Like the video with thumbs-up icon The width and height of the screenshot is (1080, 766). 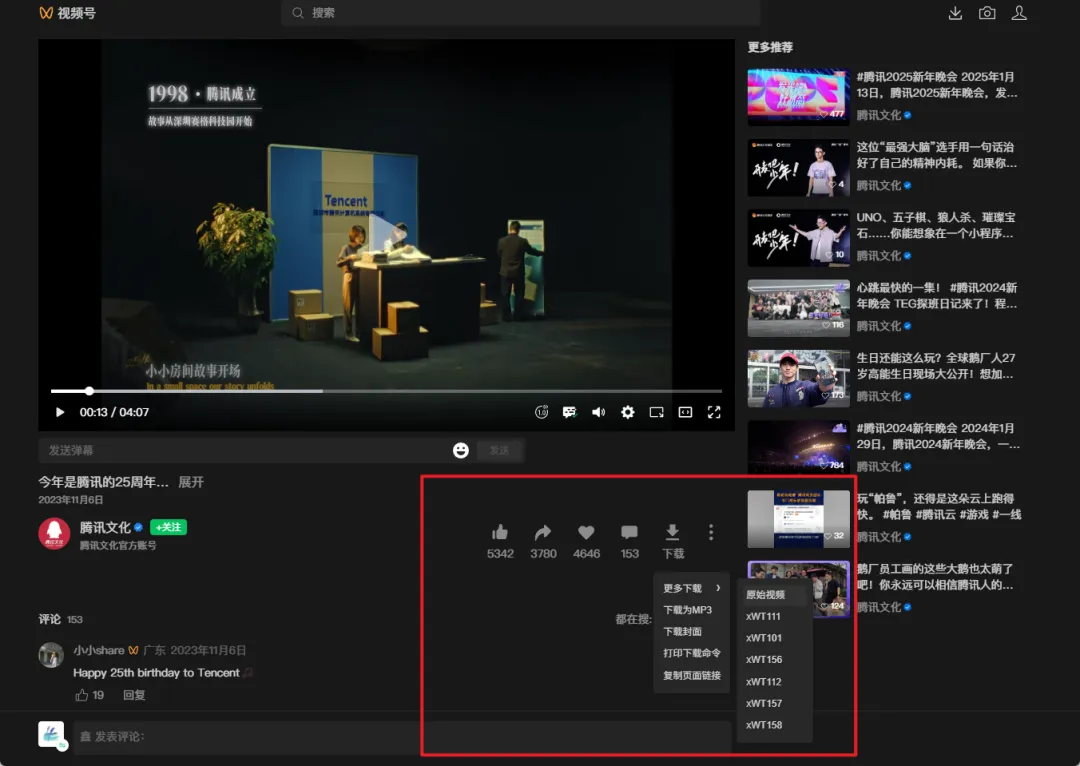pyautogui.click(x=500, y=532)
